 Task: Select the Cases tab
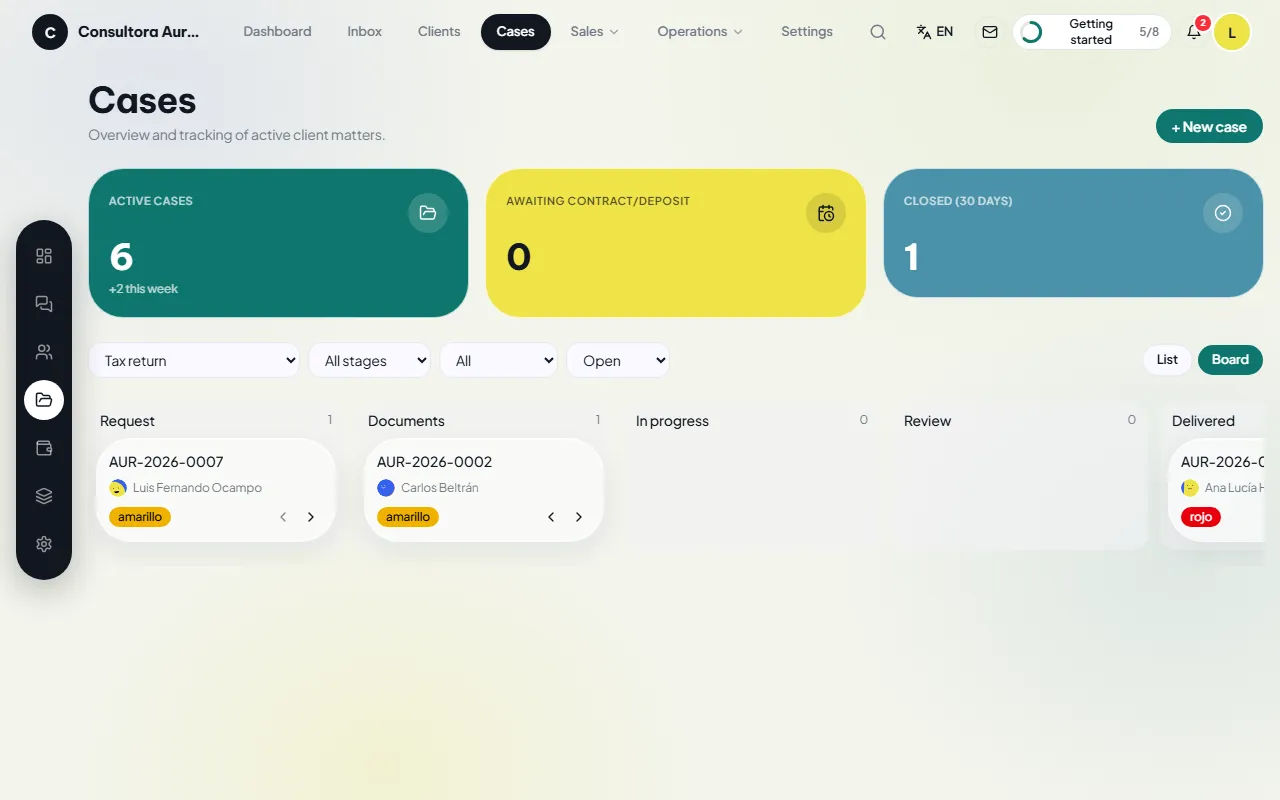pos(516,32)
